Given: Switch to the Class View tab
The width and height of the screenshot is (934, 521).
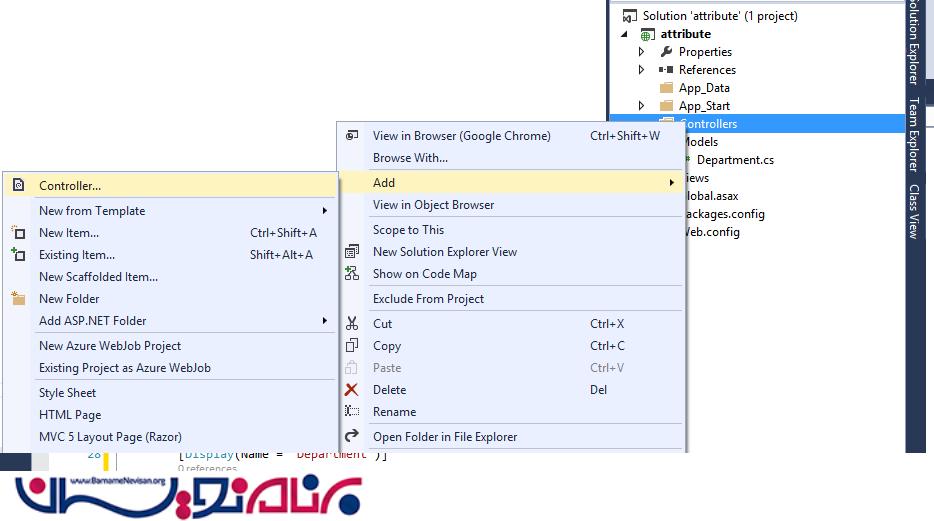Looking at the screenshot, I should 913,211.
